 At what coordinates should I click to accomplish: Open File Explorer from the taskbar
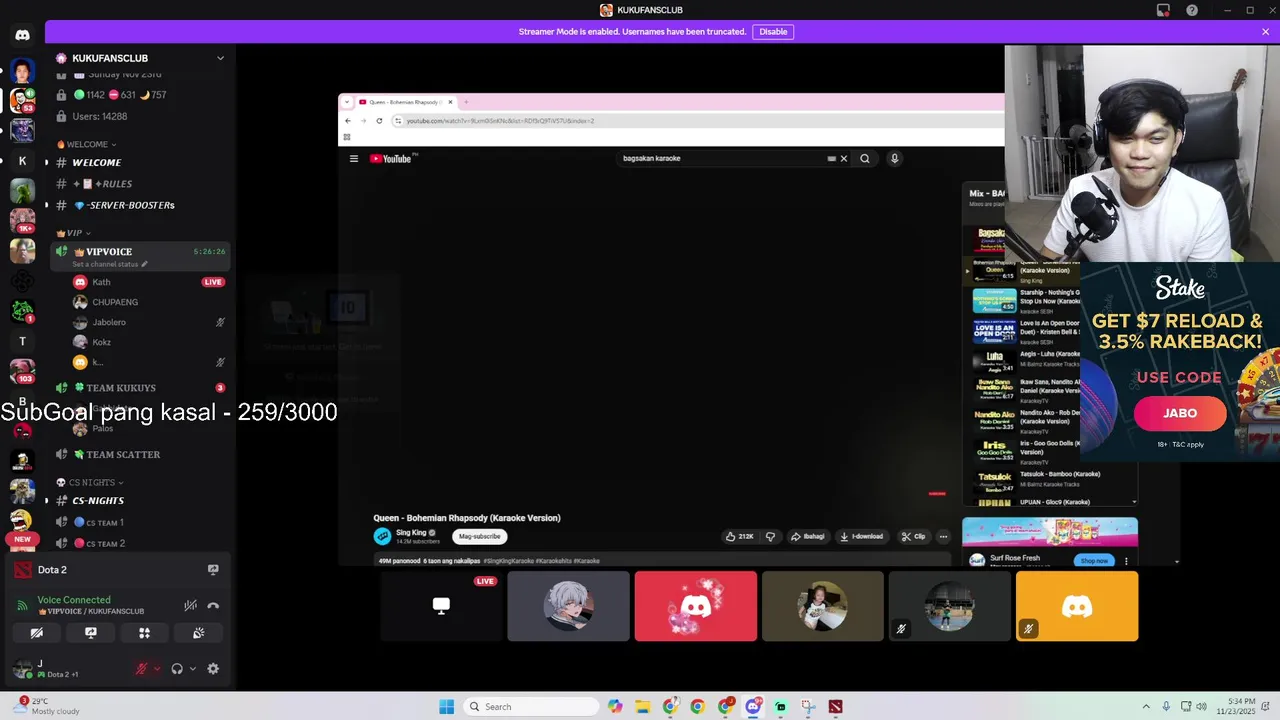[642, 707]
